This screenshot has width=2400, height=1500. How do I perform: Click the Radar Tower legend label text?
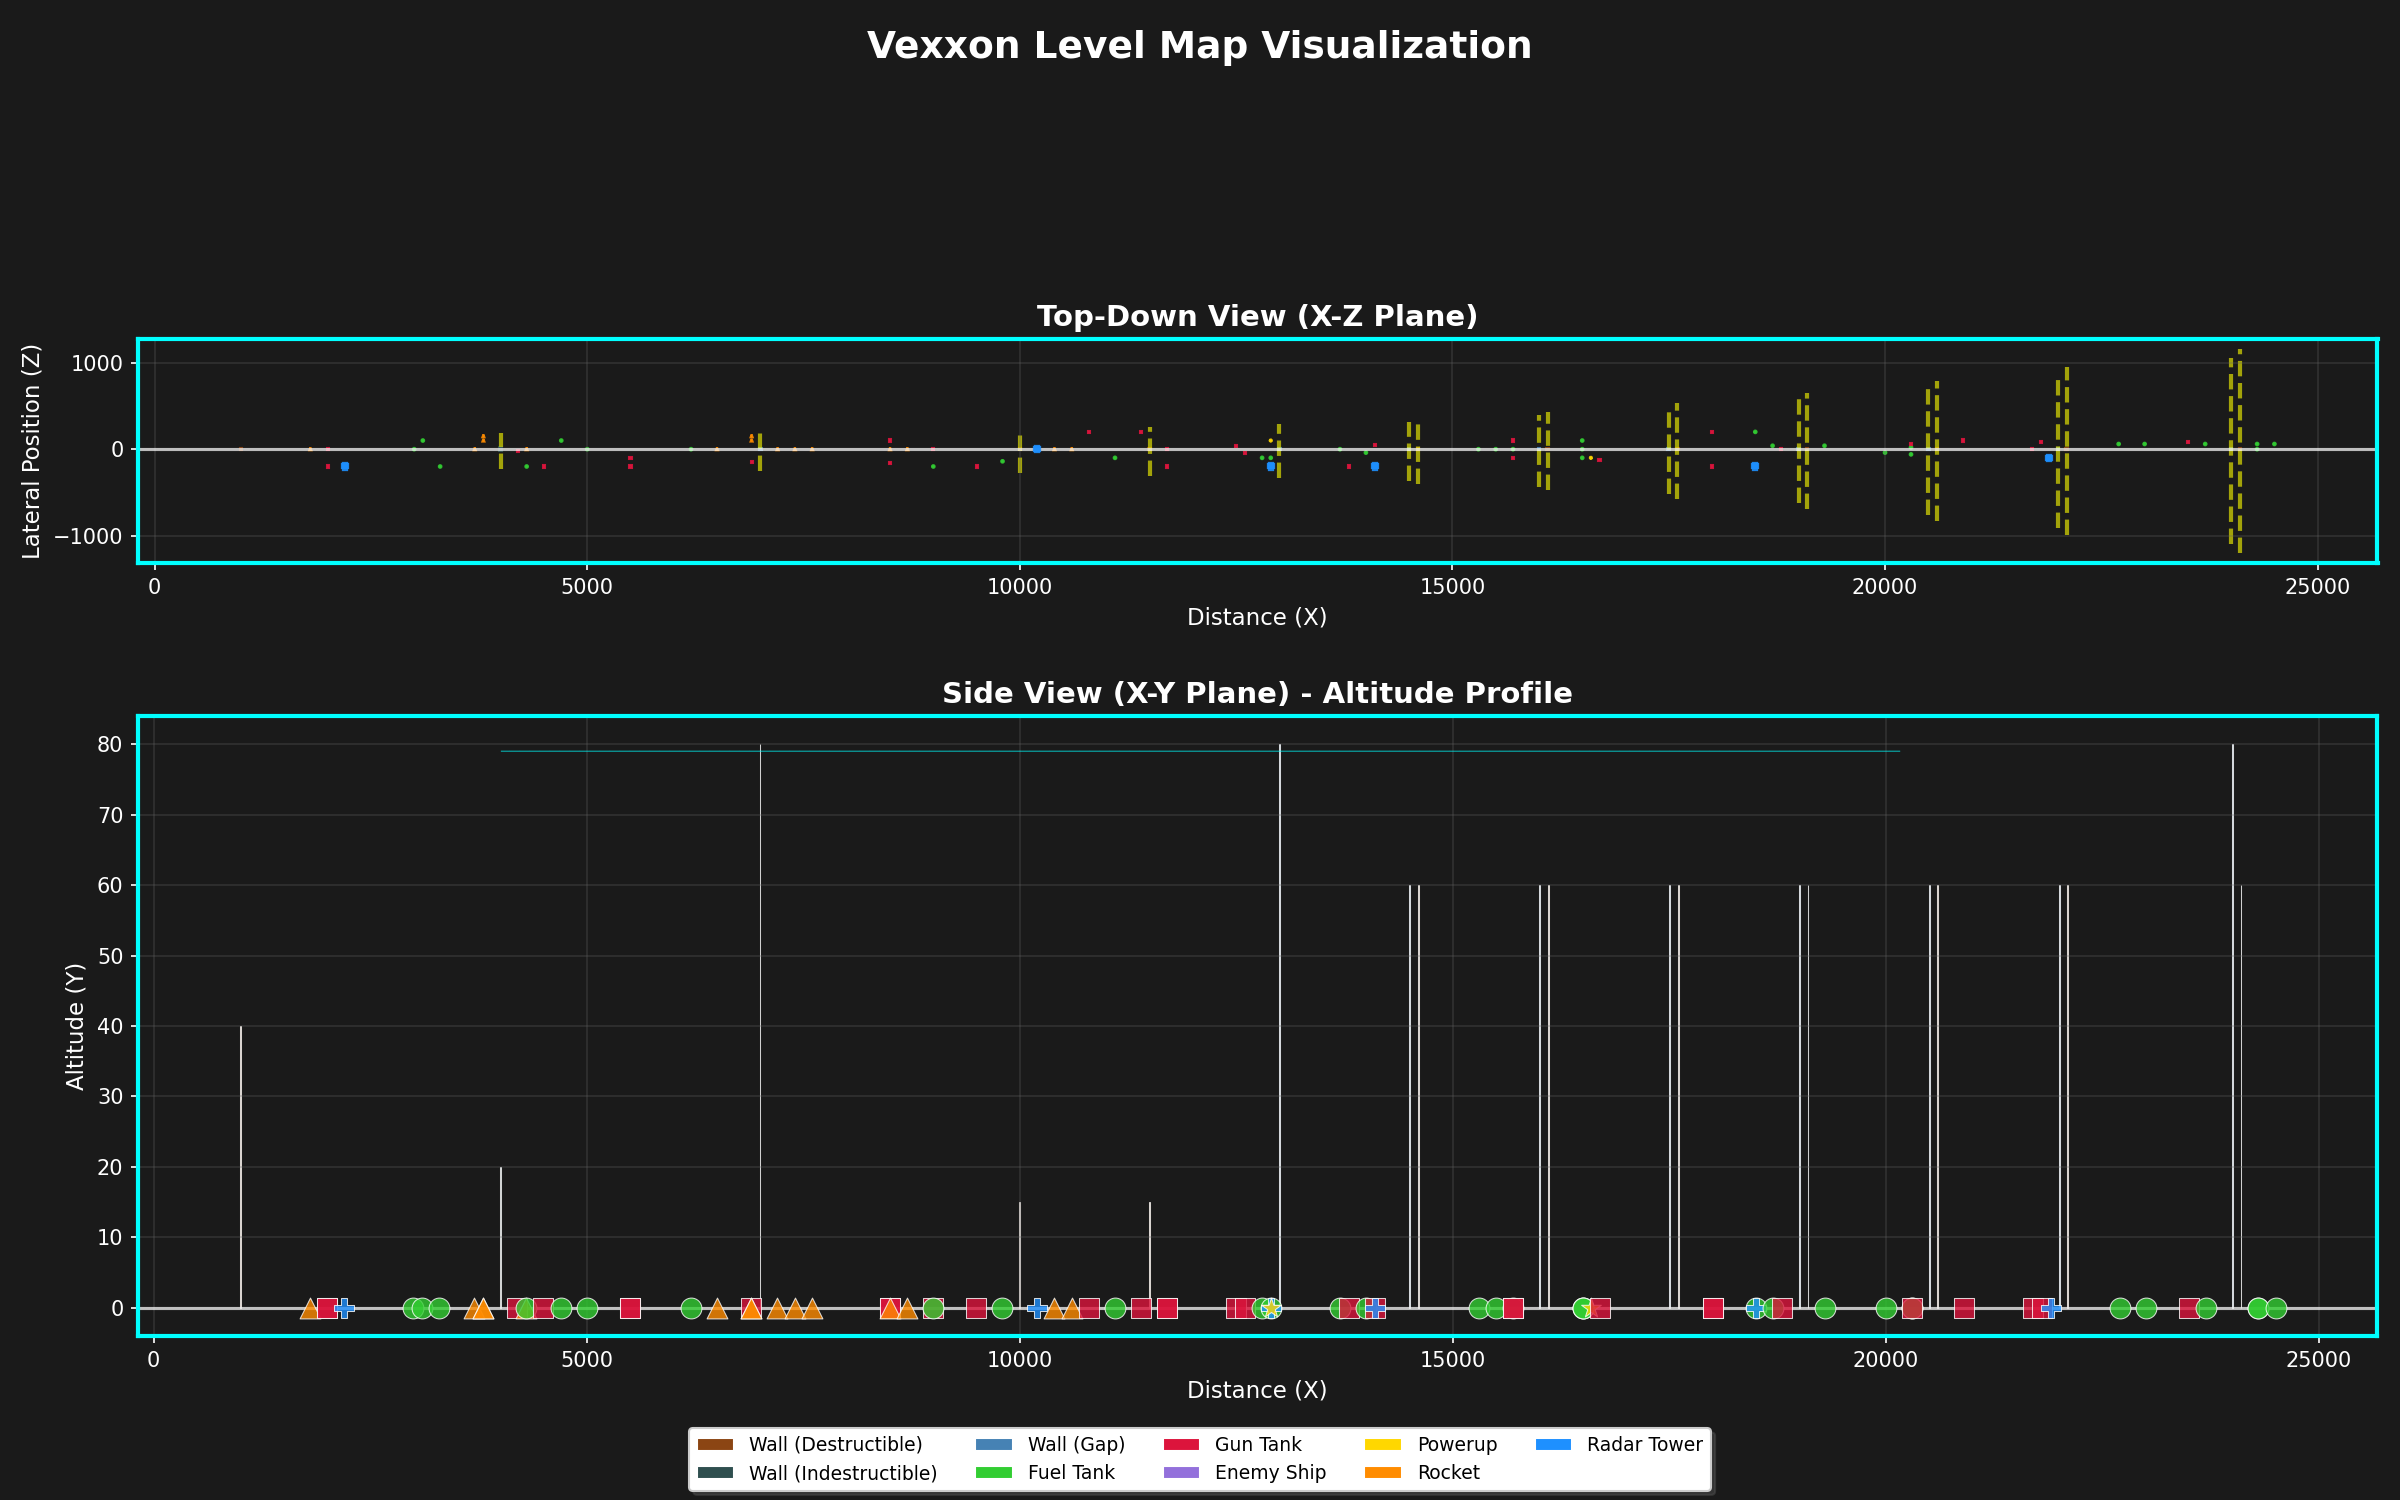1644,1445
